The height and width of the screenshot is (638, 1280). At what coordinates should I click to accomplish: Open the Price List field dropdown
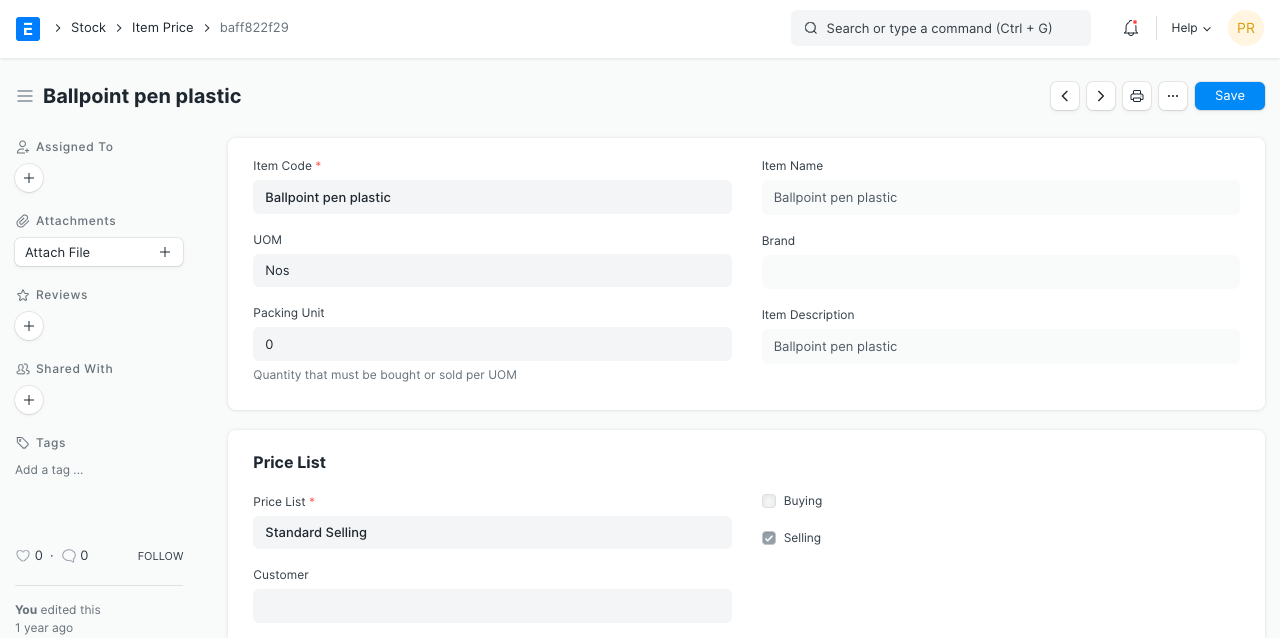tap(492, 532)
